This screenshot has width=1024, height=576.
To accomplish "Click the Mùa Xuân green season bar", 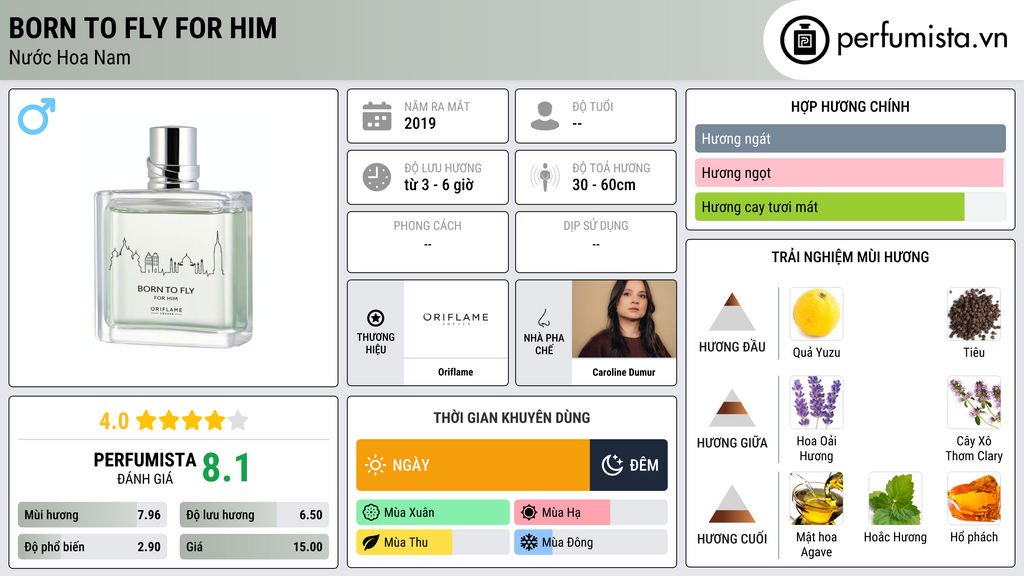I will (x=433, y=513).
